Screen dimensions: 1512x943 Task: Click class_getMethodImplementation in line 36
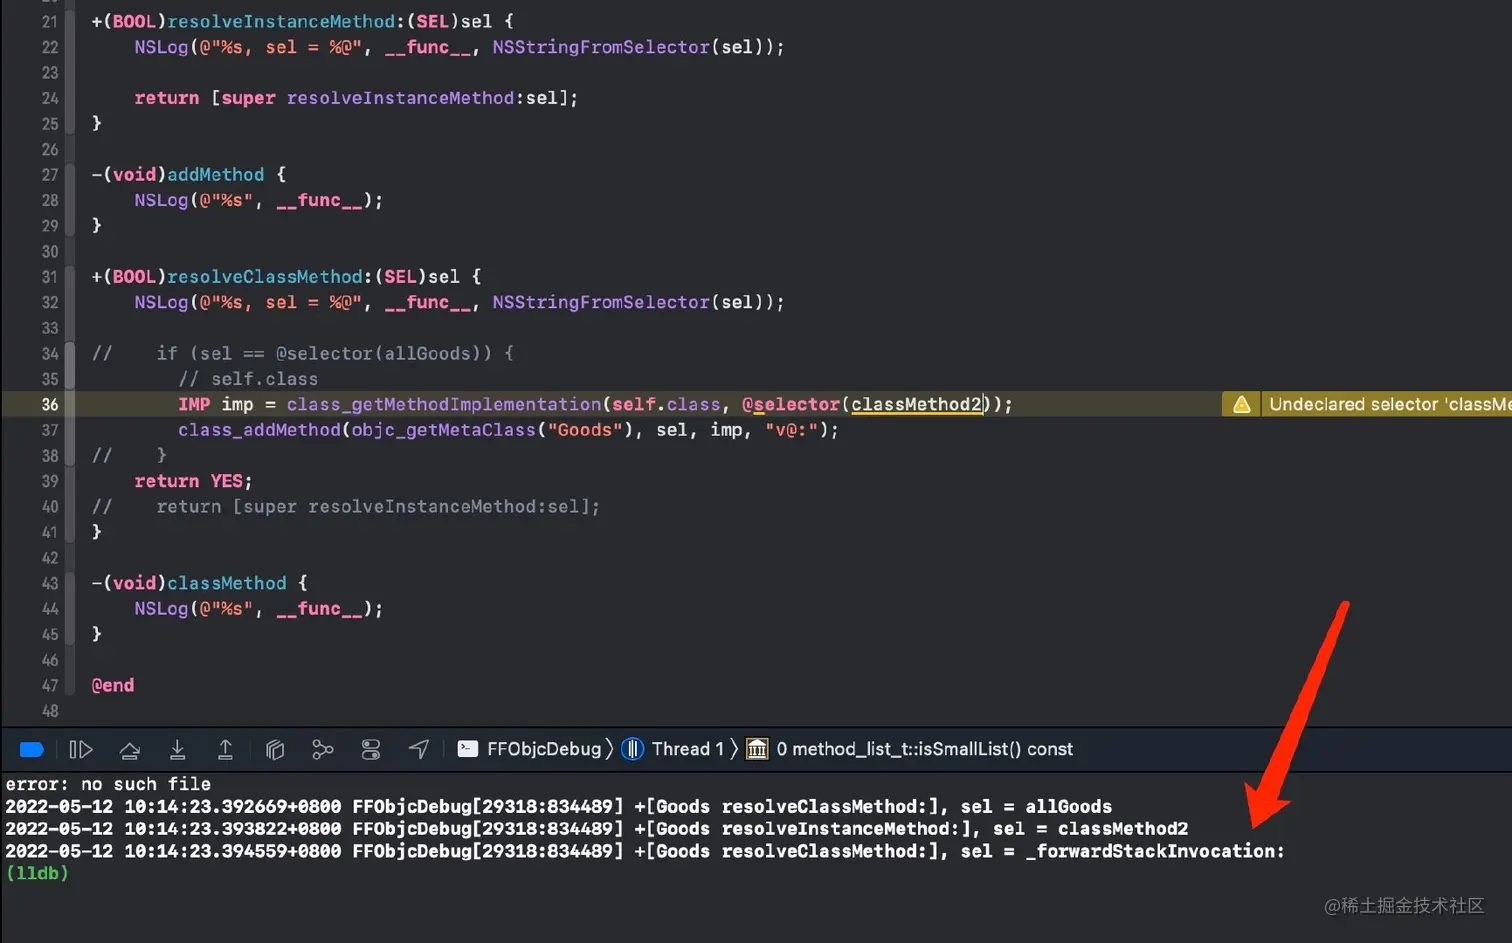point(444,404)
